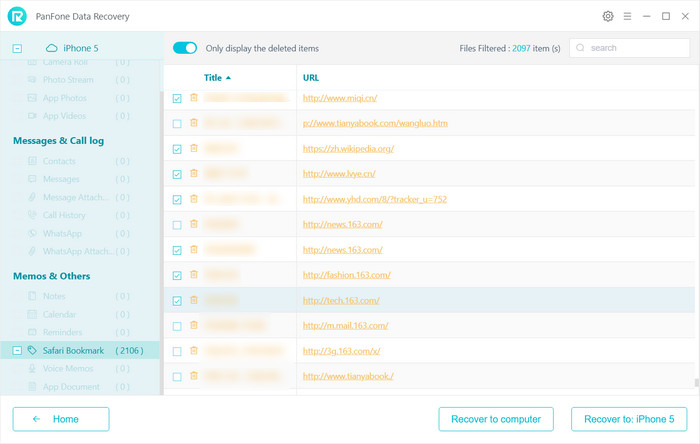The width and height of the screenshot is (700, 444).
Task: Click the search input field
Action: point(629,48)
